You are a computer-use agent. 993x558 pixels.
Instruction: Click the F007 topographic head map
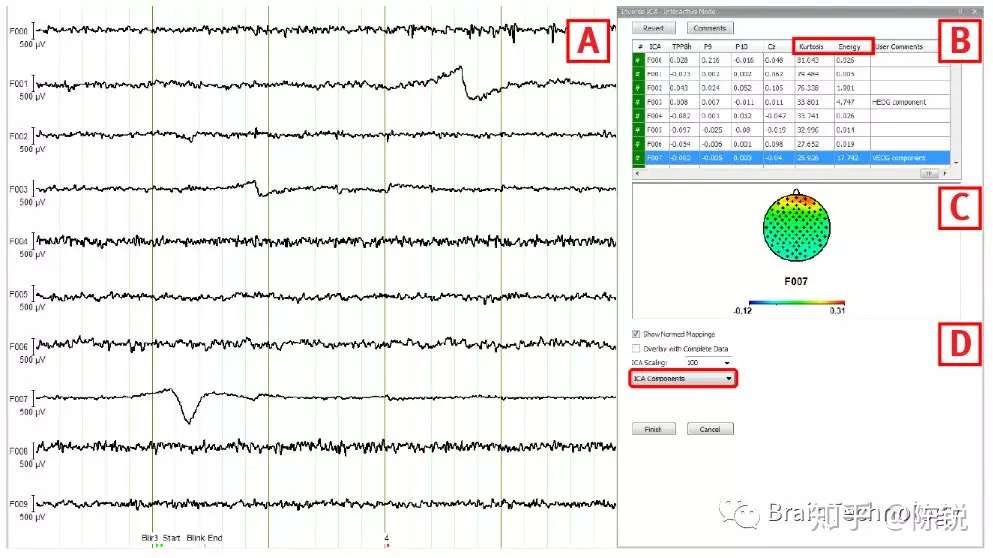click(x=797, y=225)
